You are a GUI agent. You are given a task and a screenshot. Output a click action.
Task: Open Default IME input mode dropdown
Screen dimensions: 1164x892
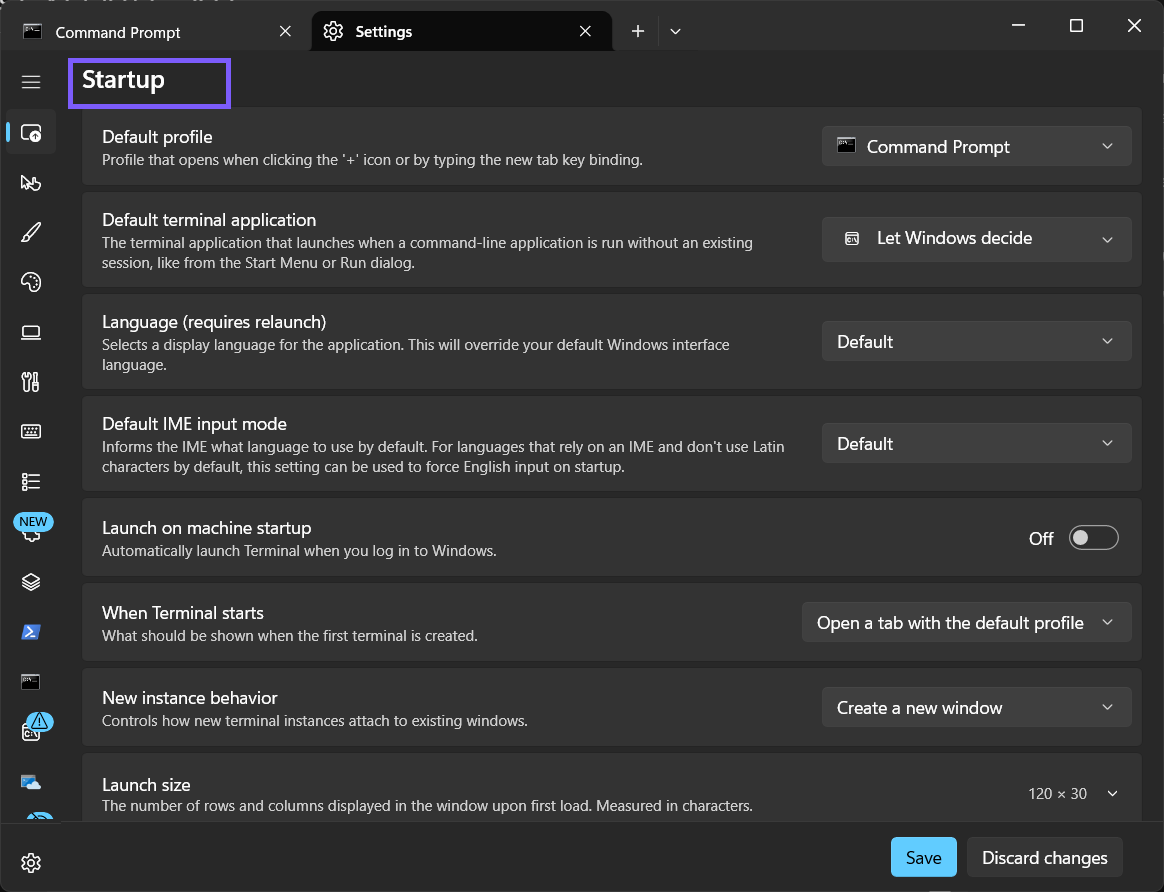[x=976, y=444]
